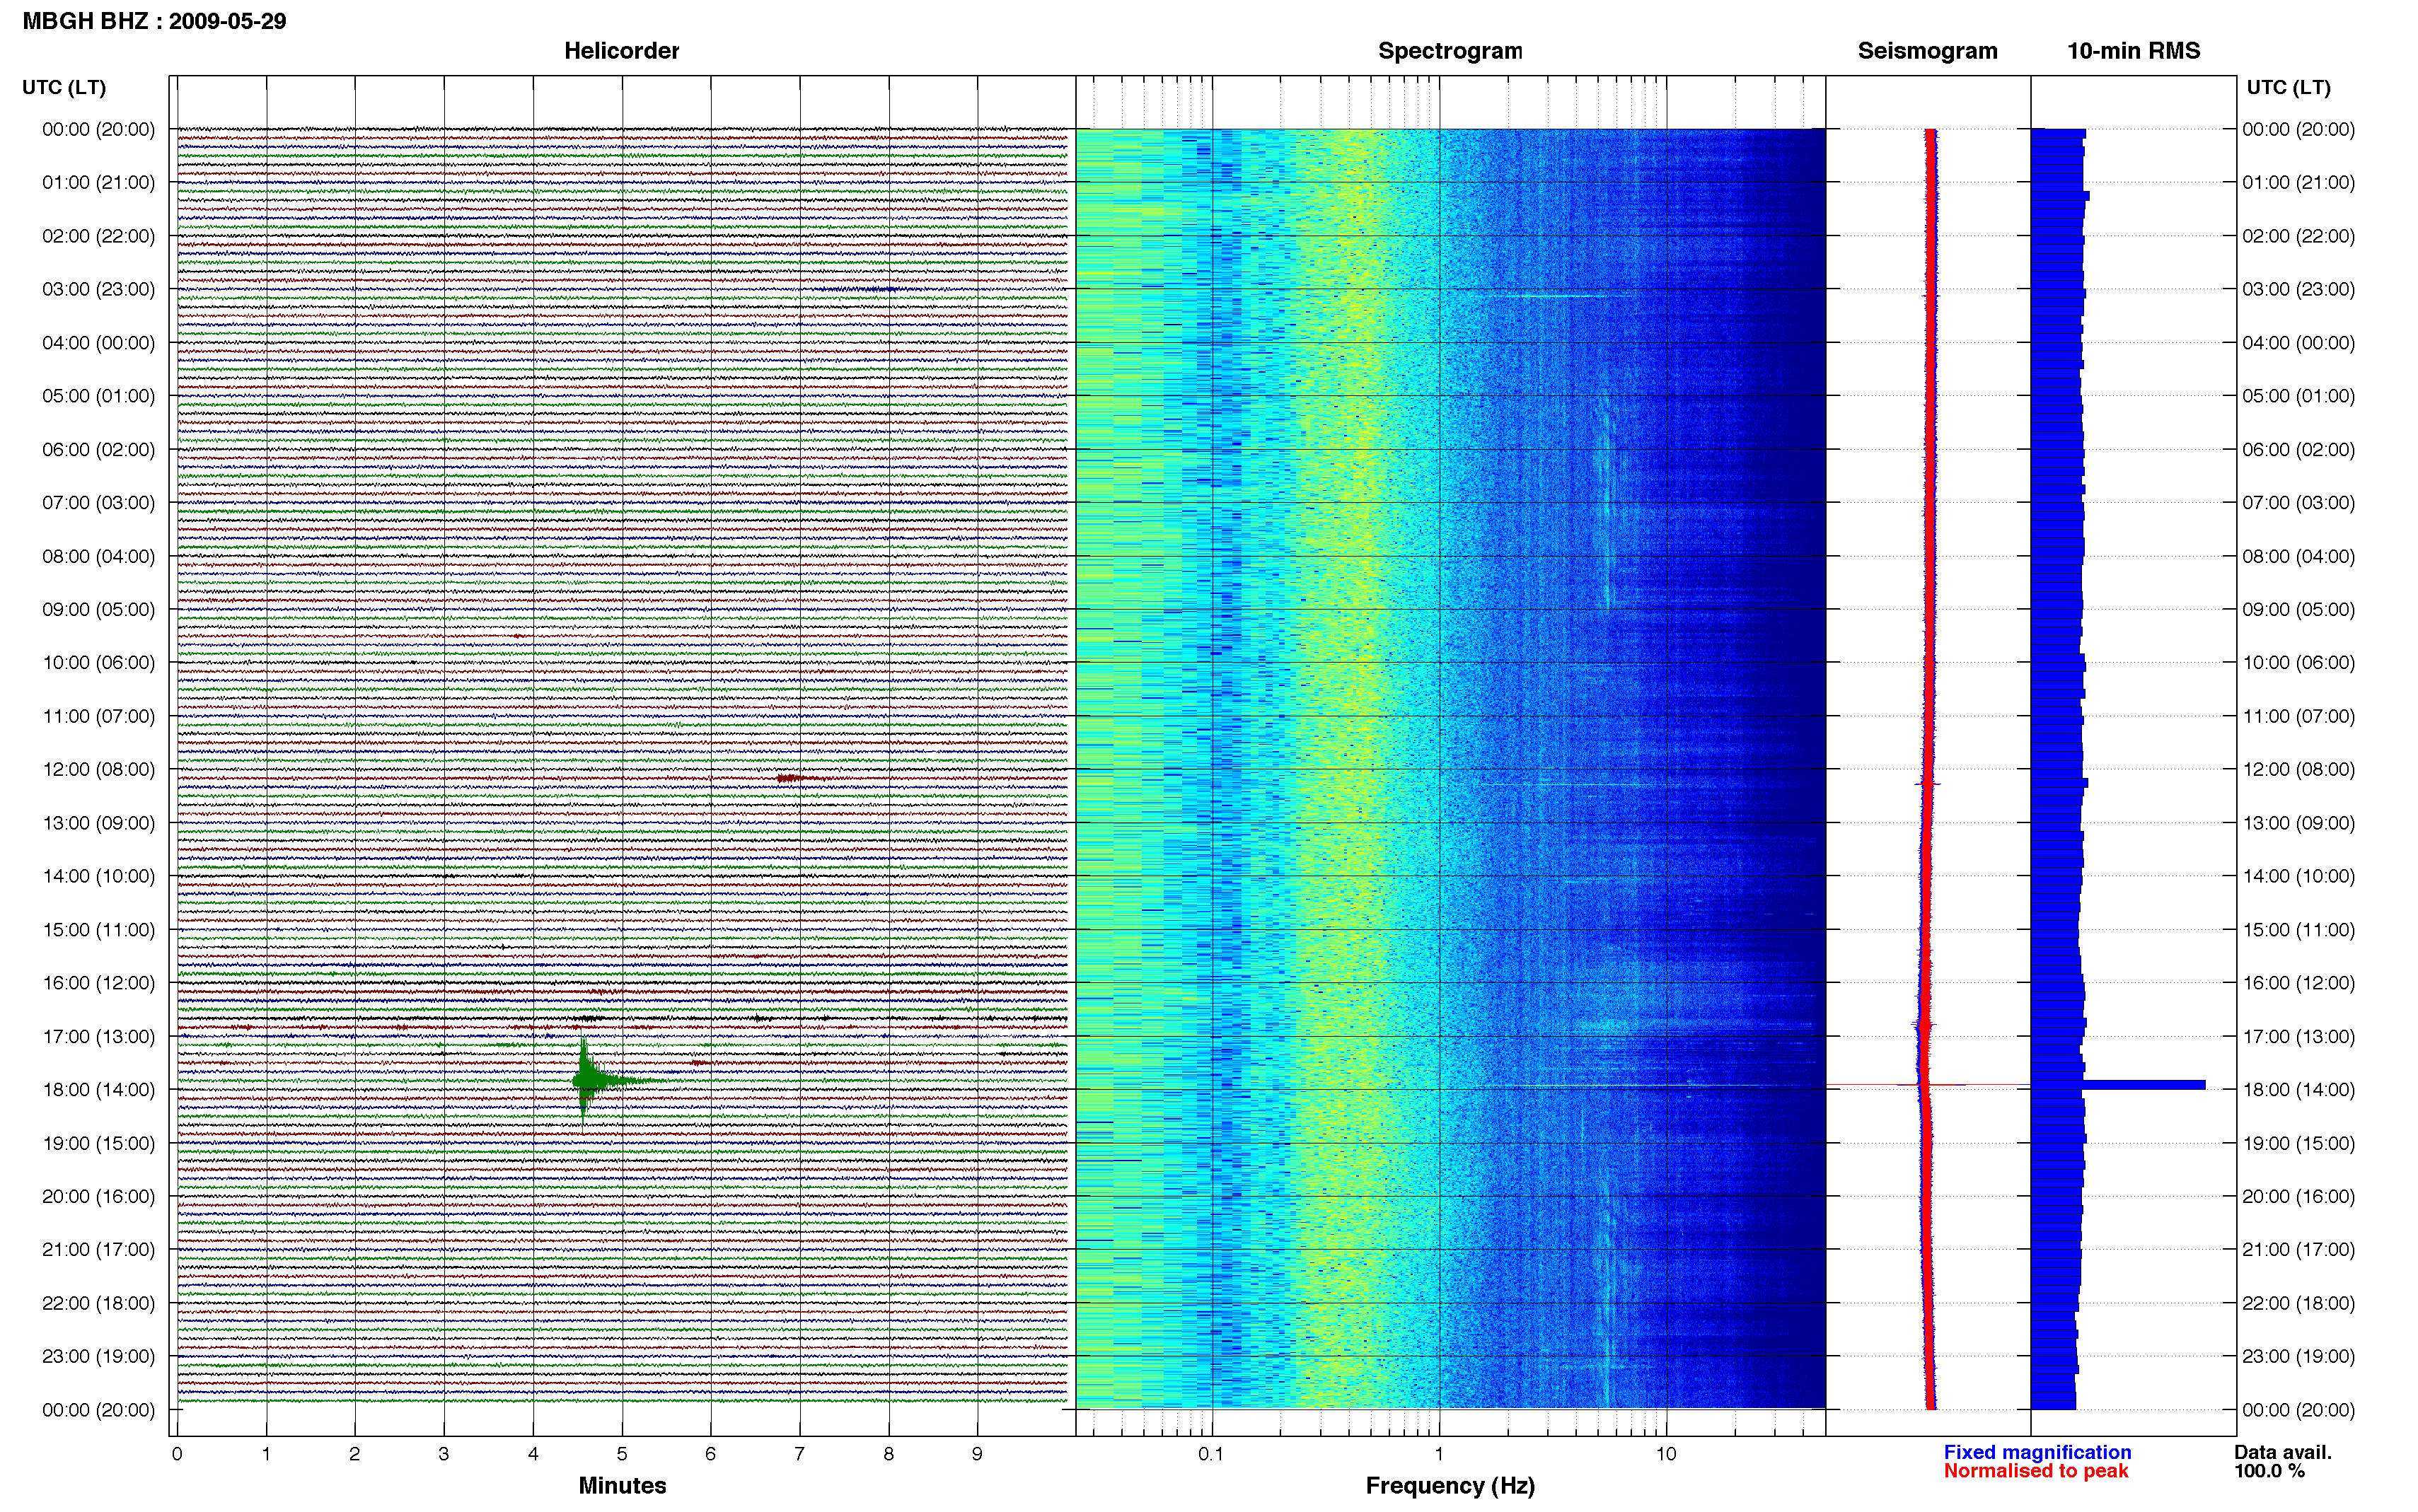Click the 10 tick on the frequency axis
Viewport: 2418px width, 1512px height.
[1666, 1454]
